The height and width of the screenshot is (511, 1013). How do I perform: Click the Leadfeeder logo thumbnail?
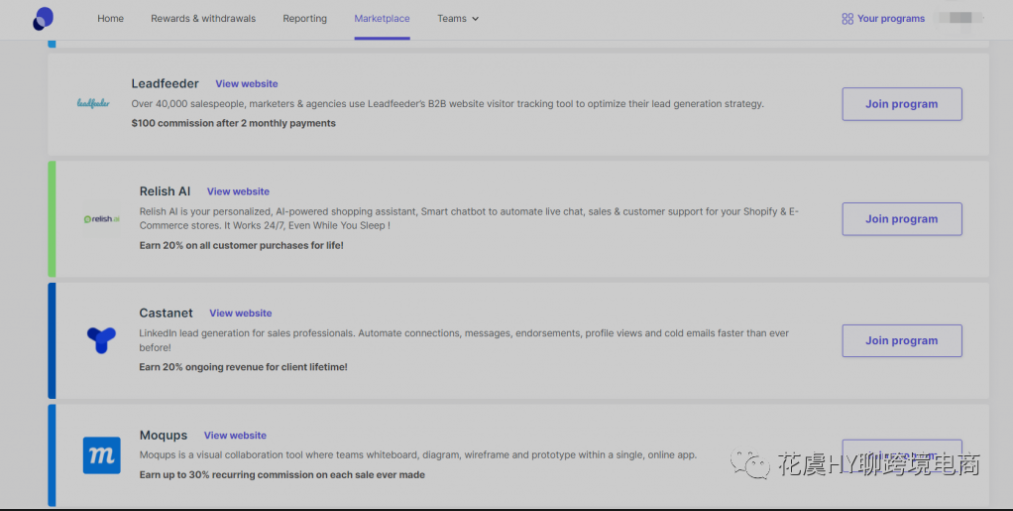click(93, 103)
